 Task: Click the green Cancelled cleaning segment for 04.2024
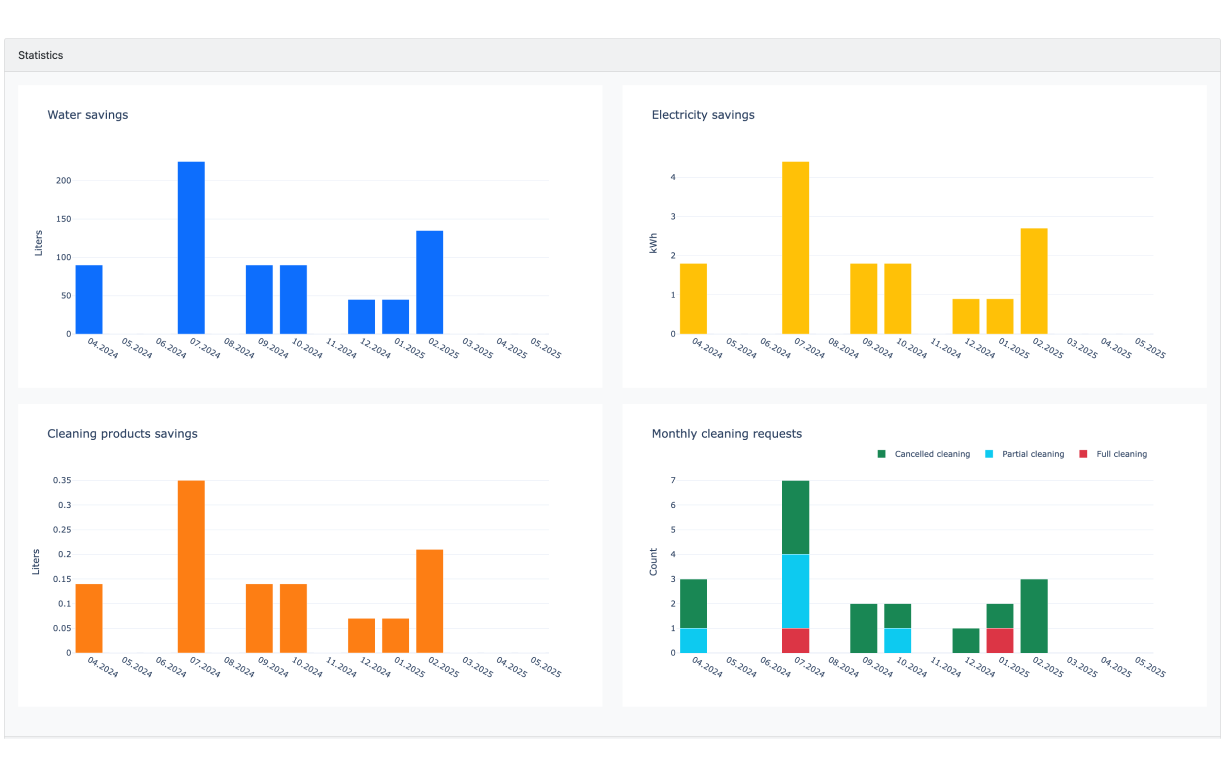click(x=693, y=604)
